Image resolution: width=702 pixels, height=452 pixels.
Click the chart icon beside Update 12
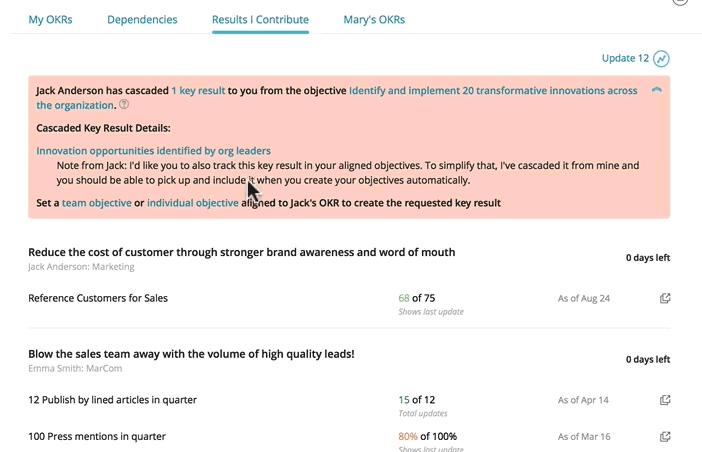(x=661, y=59)
